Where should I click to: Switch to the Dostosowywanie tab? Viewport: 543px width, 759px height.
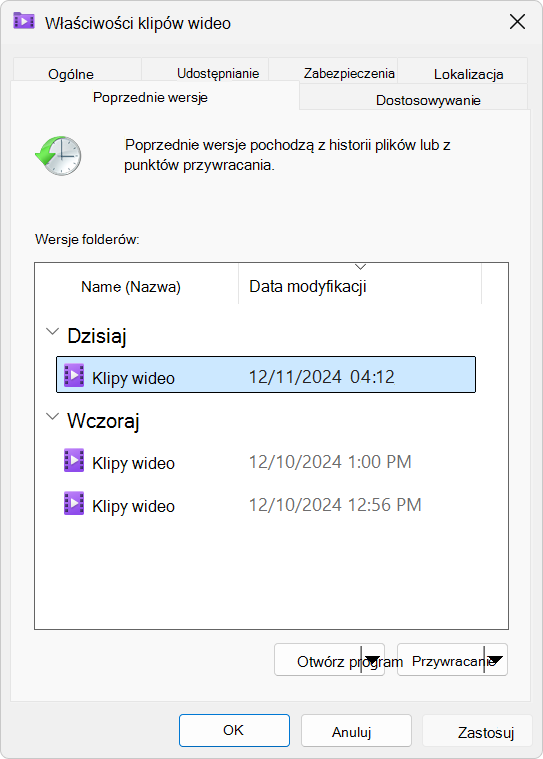tap(428, 100)
